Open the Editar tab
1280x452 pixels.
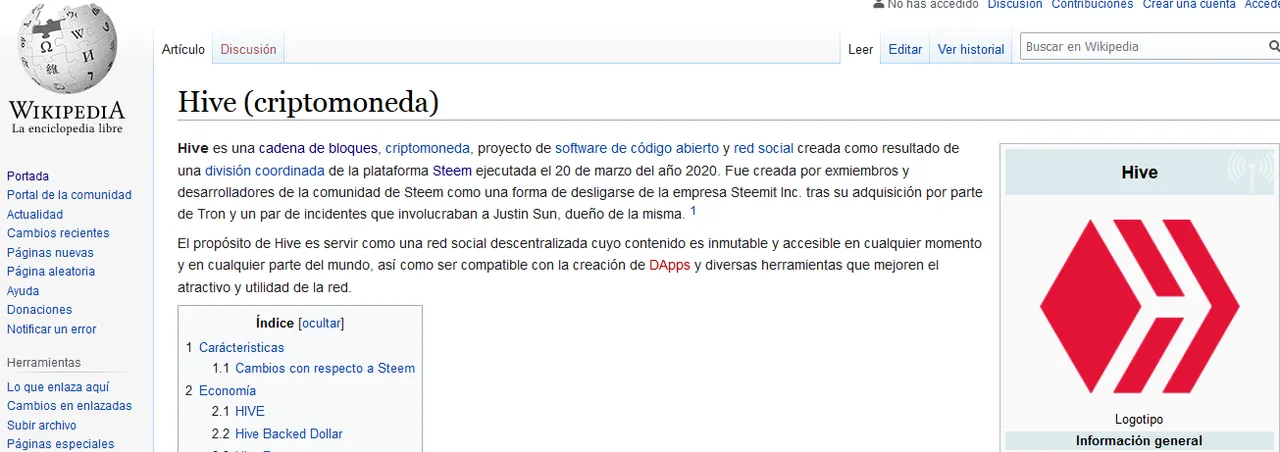pos(905,49)
